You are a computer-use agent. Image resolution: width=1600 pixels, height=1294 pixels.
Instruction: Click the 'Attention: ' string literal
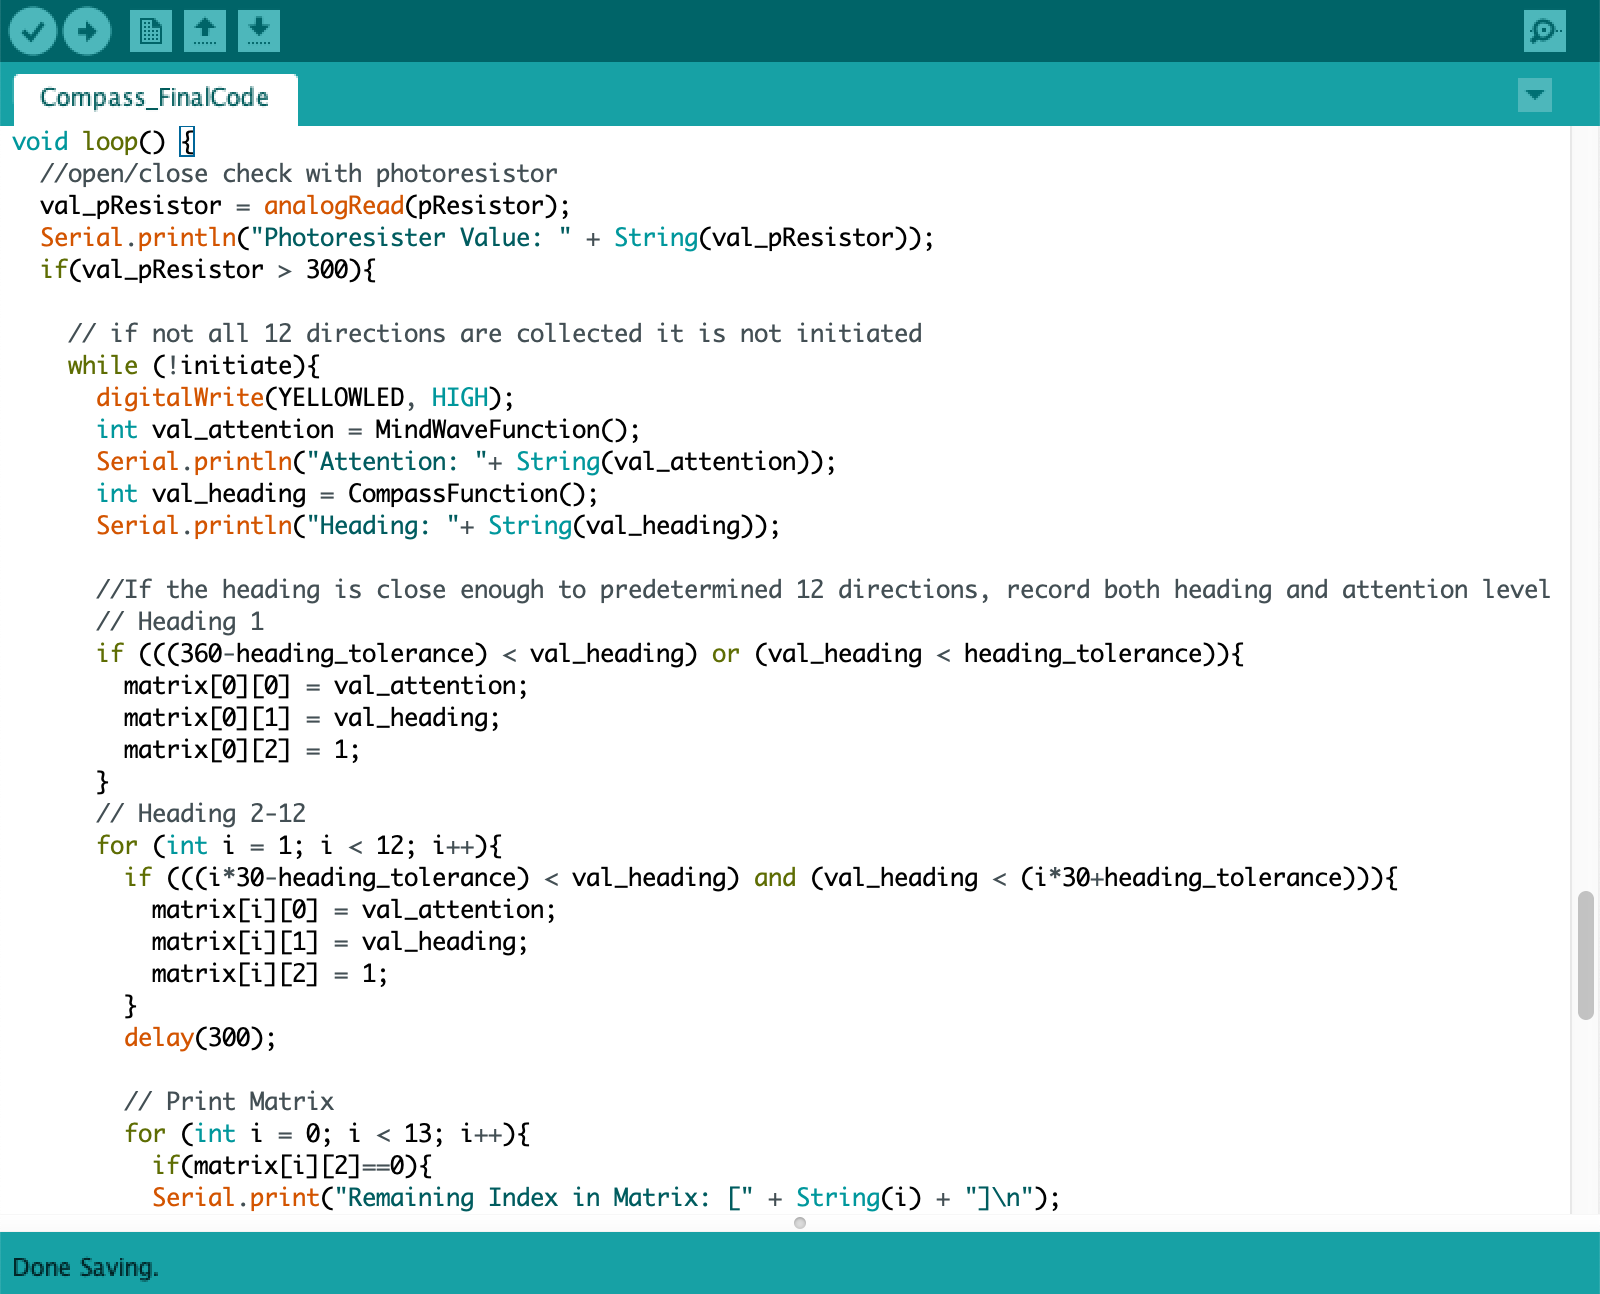397,462
